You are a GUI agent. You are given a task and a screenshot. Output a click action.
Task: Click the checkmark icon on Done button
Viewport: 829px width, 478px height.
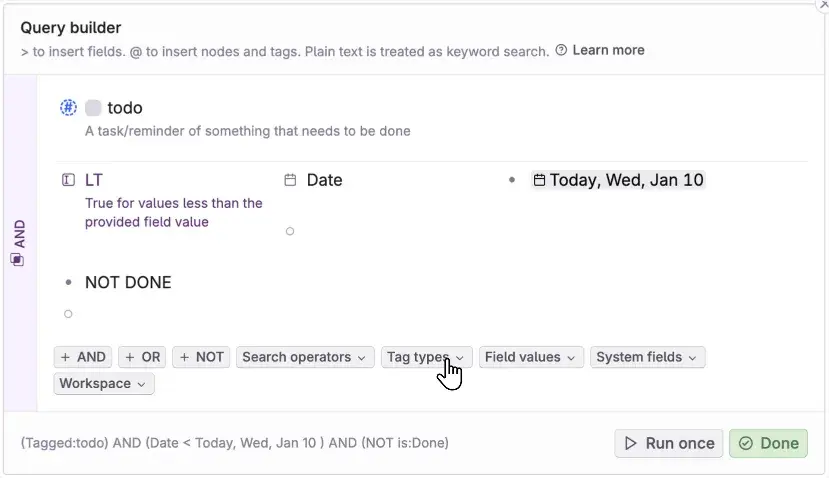point(745,443)
